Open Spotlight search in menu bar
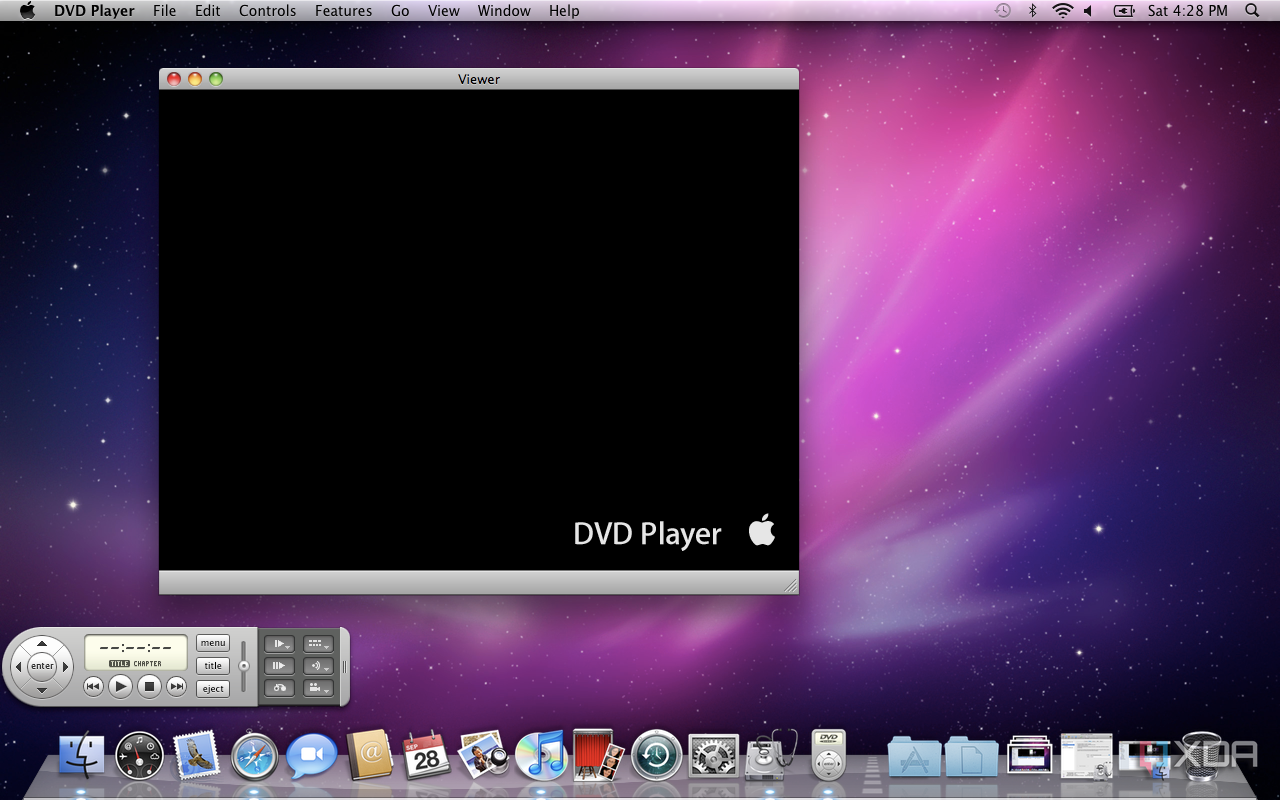Image resolution: width=1280 pixels, height=800 pixels. point(1252,11)
